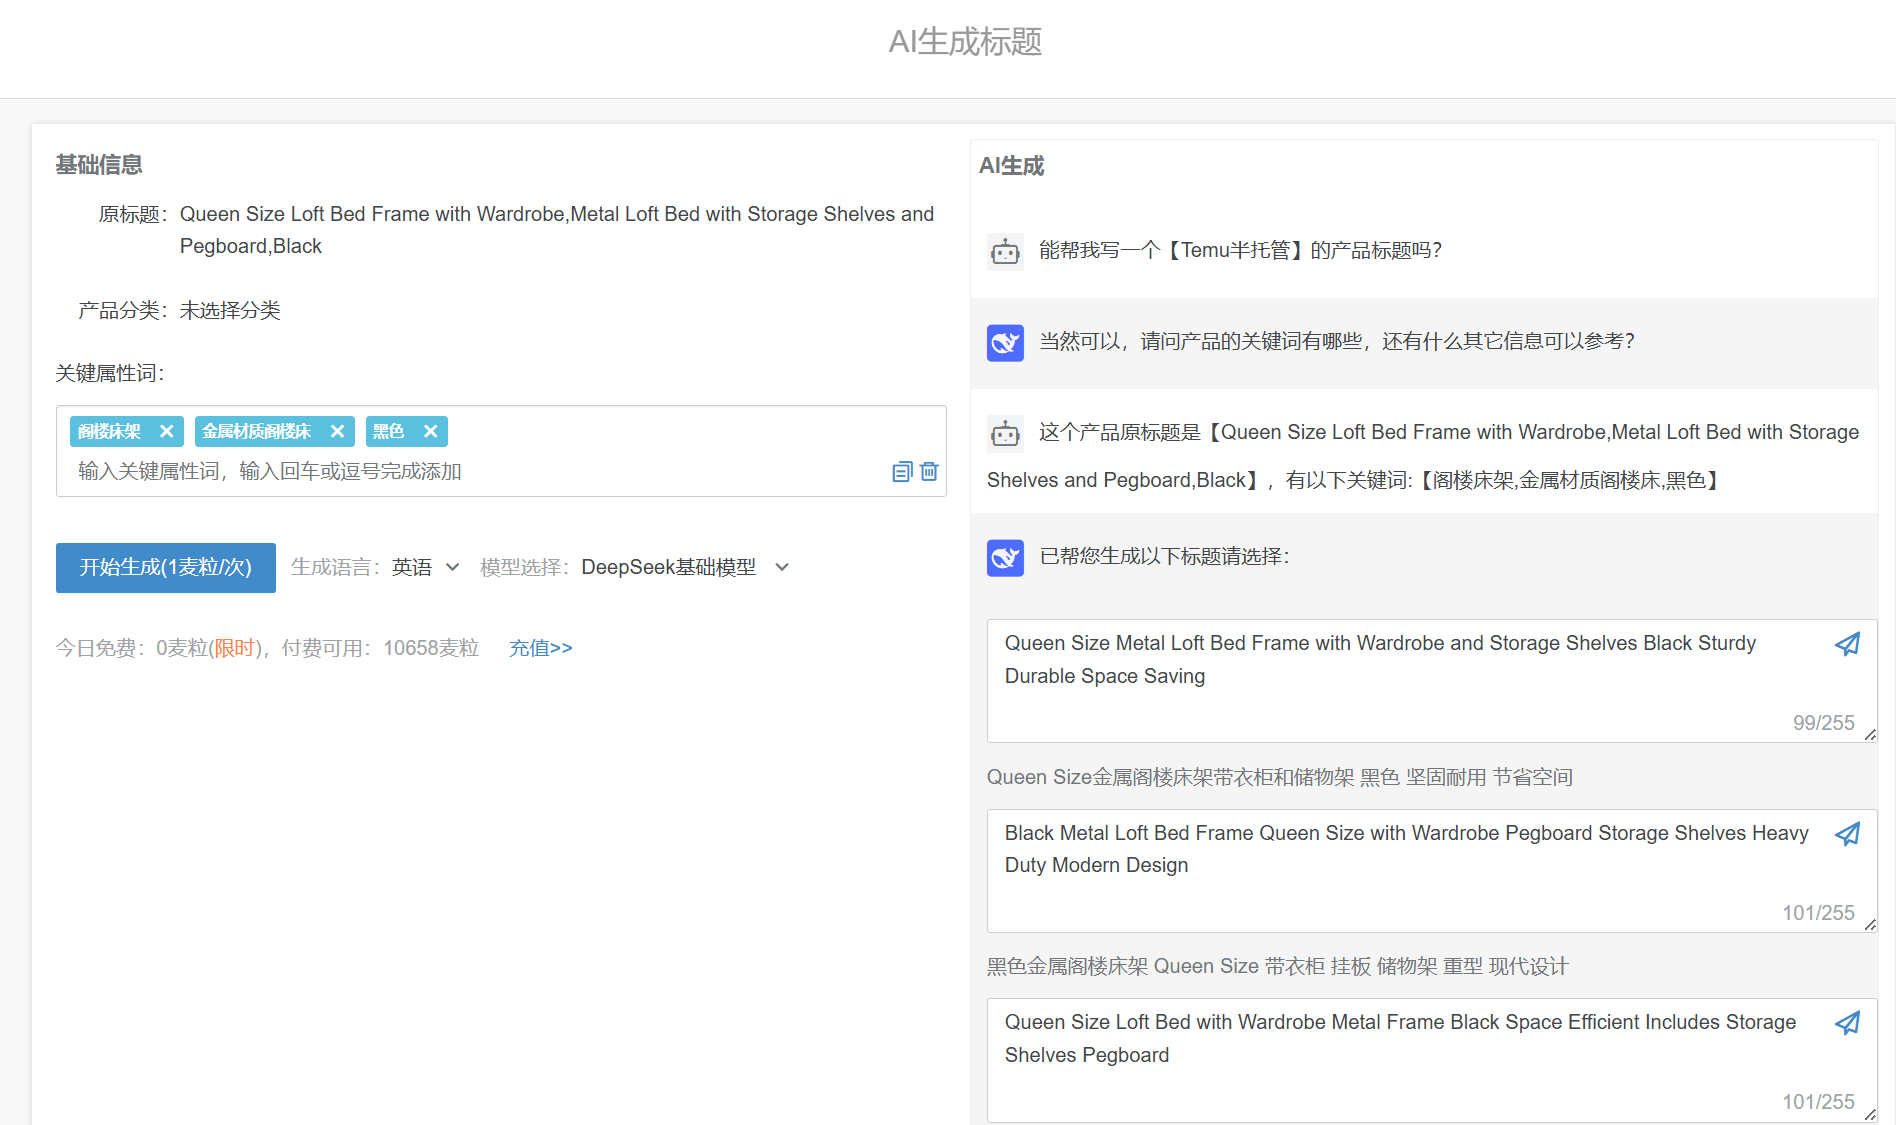1896x1125 pixels.
Task: Click into the first generated title text box
Action: (x=1400, y=670)
